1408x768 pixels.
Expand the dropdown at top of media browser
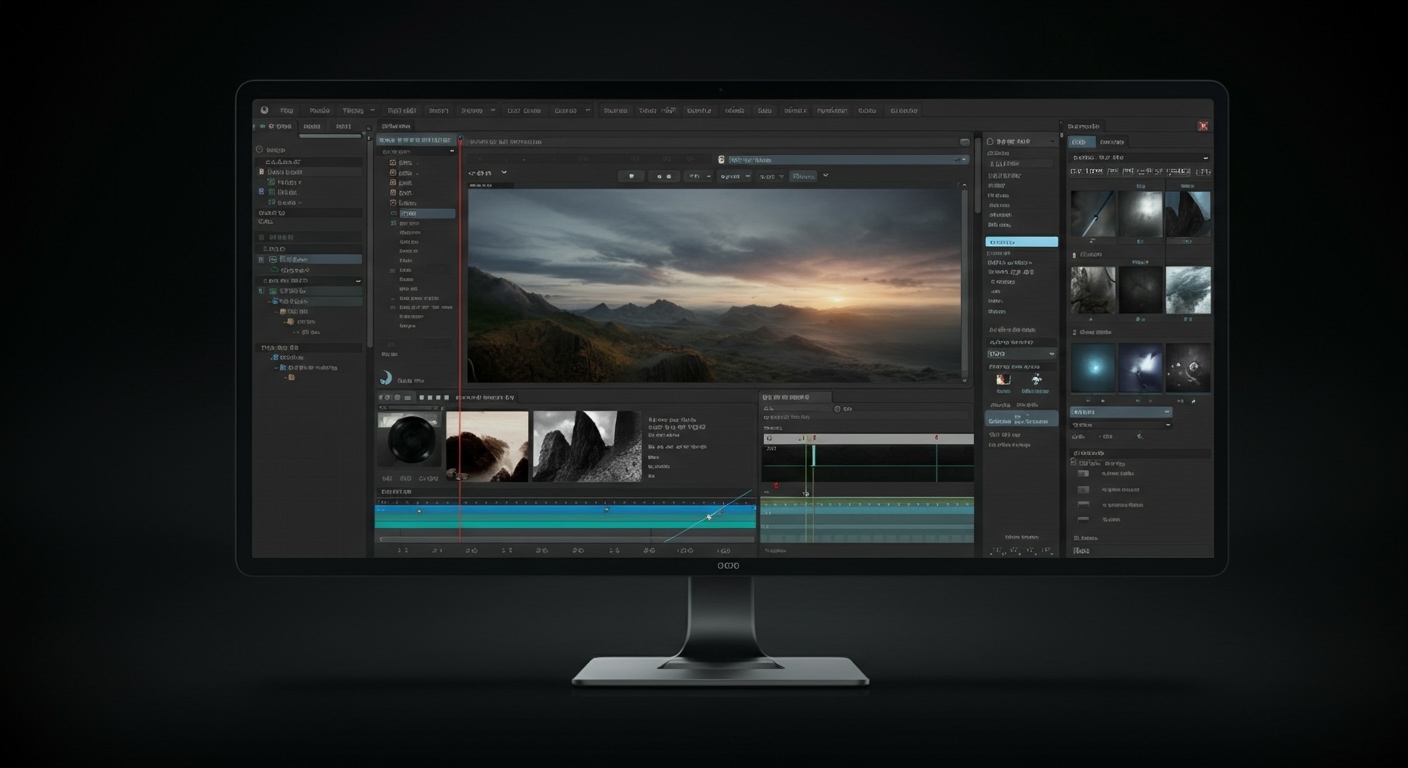pos(1139,157)
